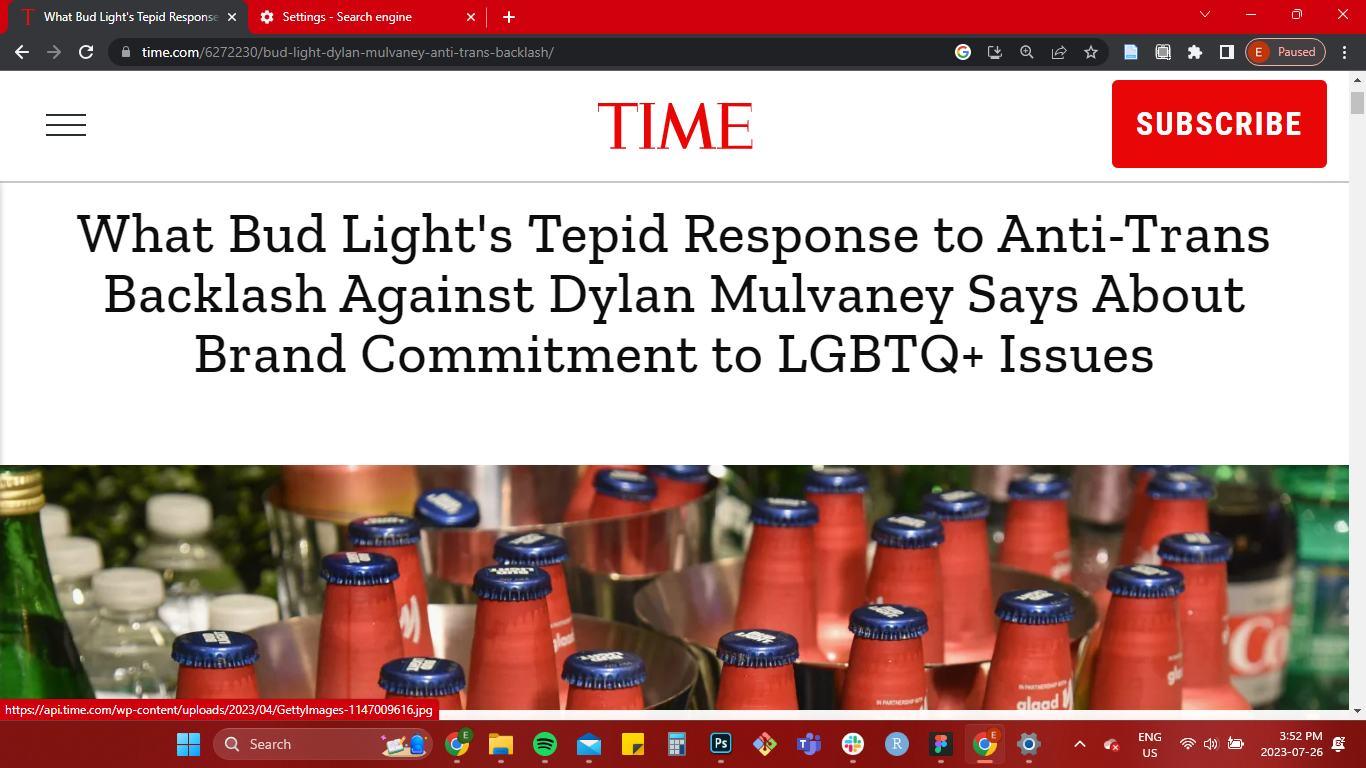Screen dimensions: 1366x768
Task: Show hidden system tray icons
Action: (1079, 744)
